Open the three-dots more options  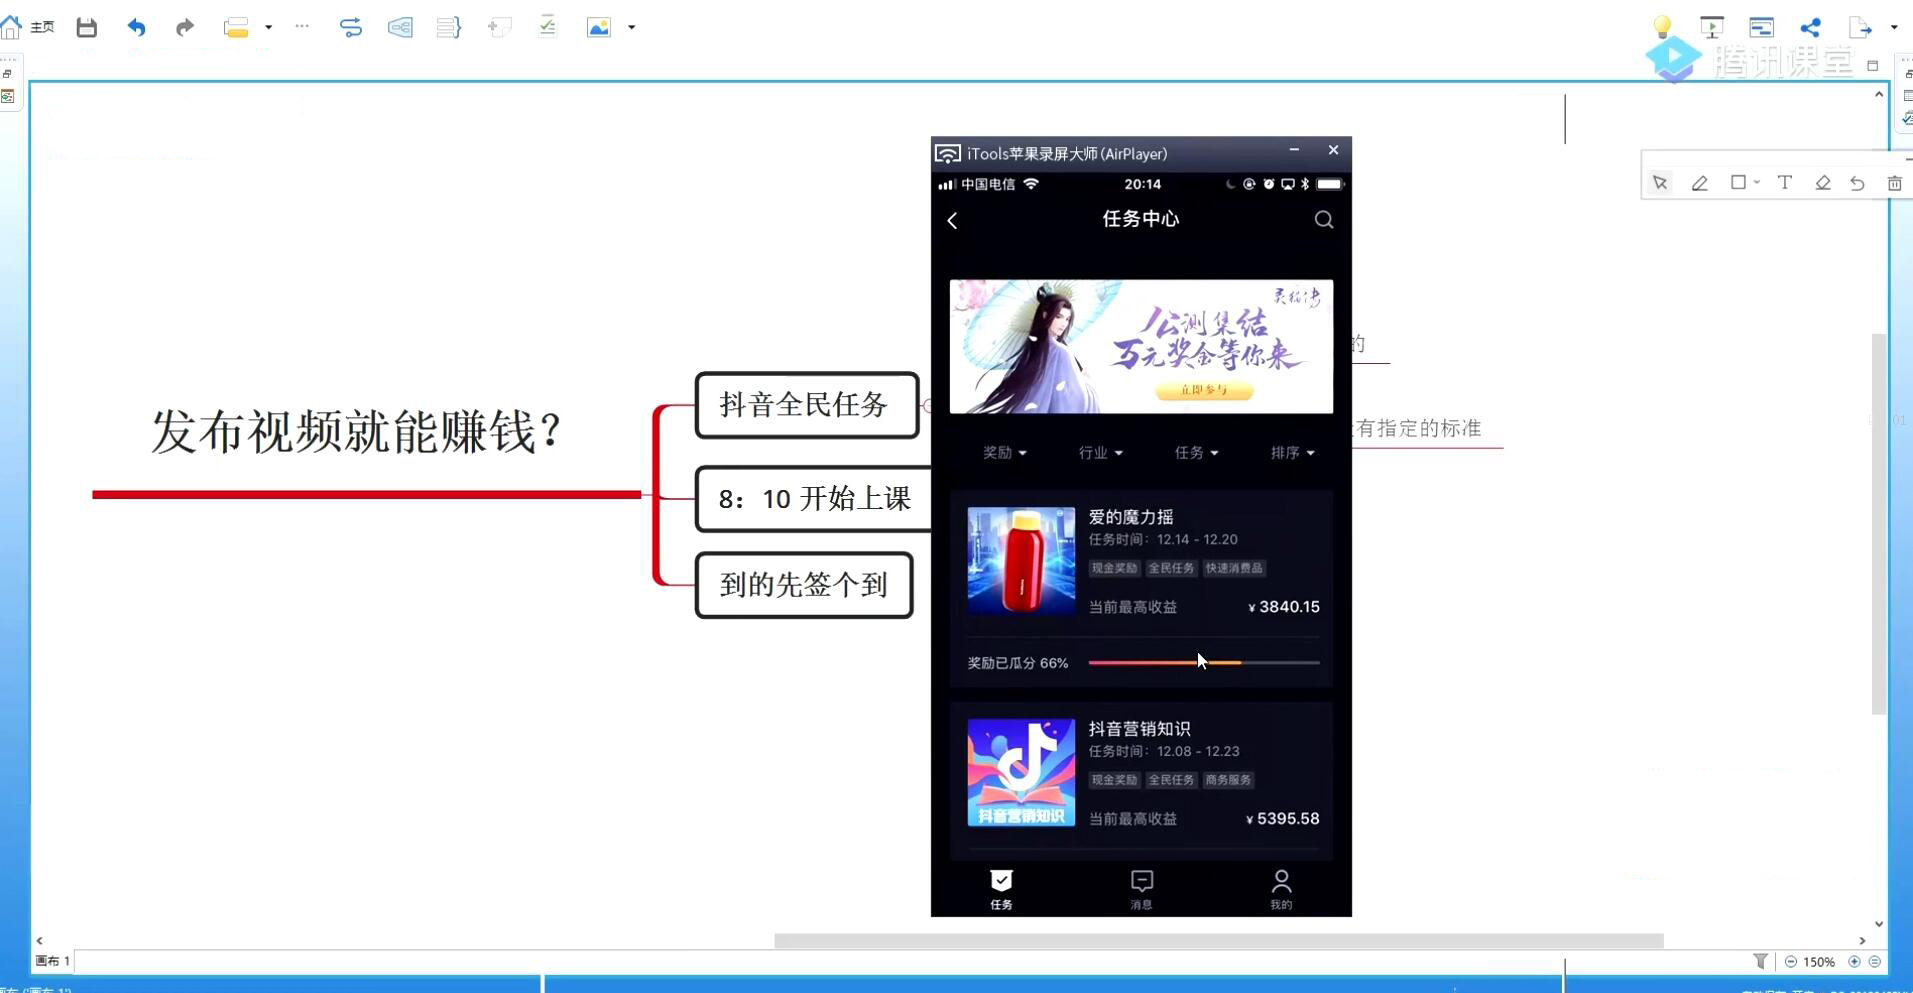(x=302, y=27)
